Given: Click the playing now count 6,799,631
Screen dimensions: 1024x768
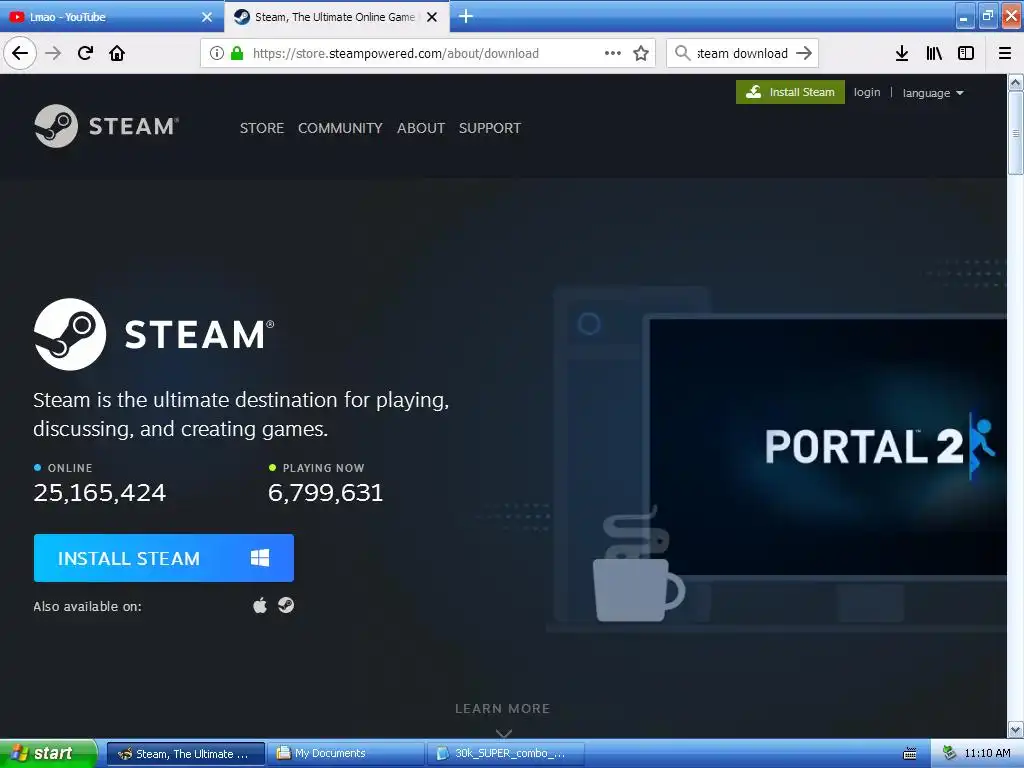Looking at the screenshot, I should coord(325,492).
